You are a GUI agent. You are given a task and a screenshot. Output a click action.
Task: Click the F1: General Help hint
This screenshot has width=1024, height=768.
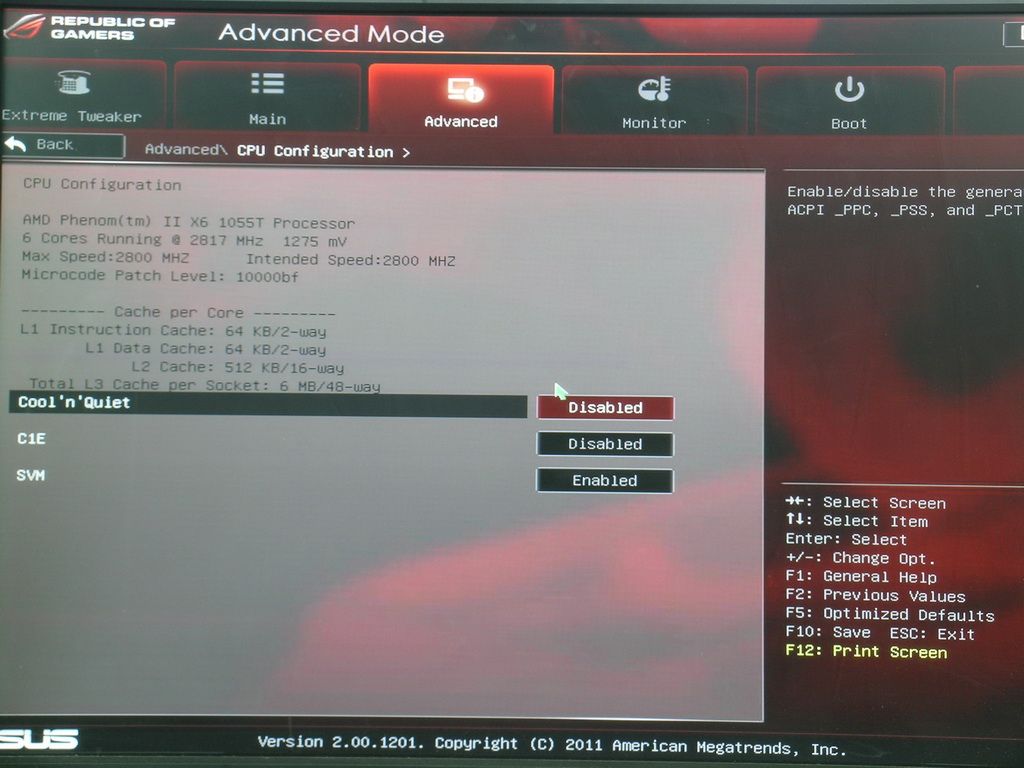click(861, 577)
